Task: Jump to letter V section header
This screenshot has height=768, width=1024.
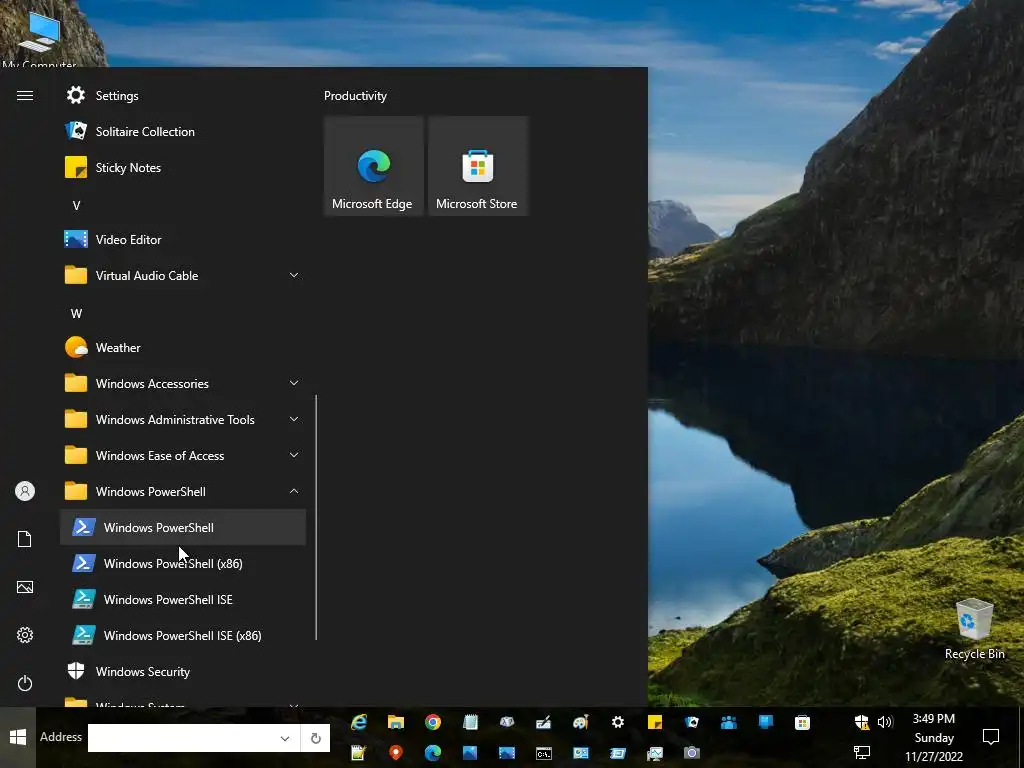Action: coord(76,206)
